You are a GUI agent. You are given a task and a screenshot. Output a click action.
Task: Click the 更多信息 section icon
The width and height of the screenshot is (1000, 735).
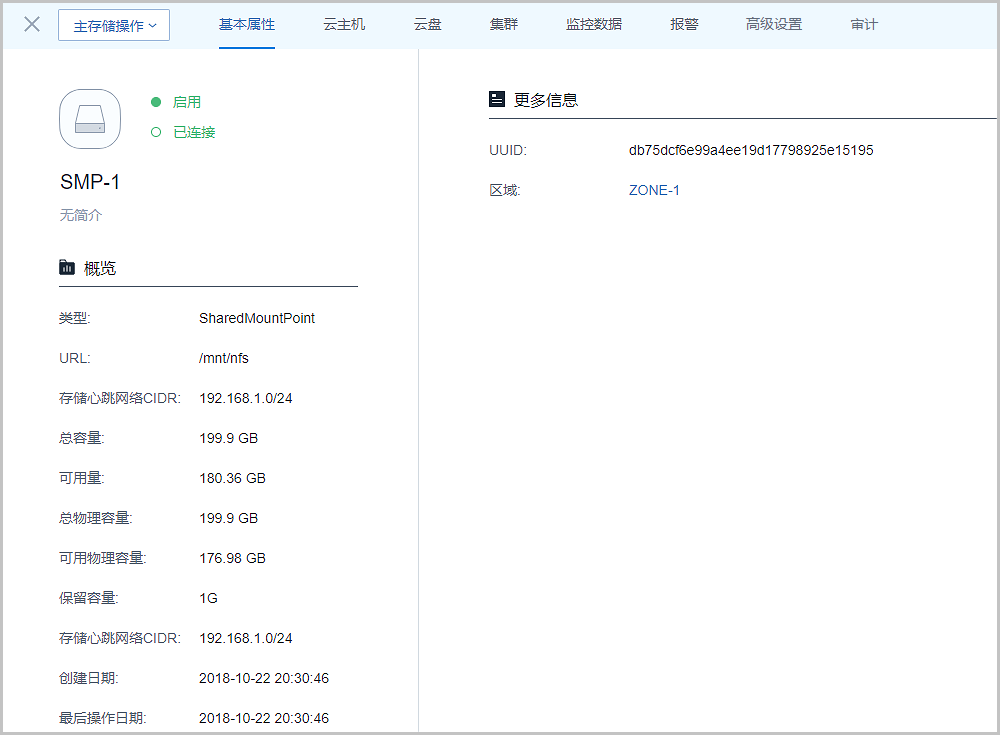[497, 99]
